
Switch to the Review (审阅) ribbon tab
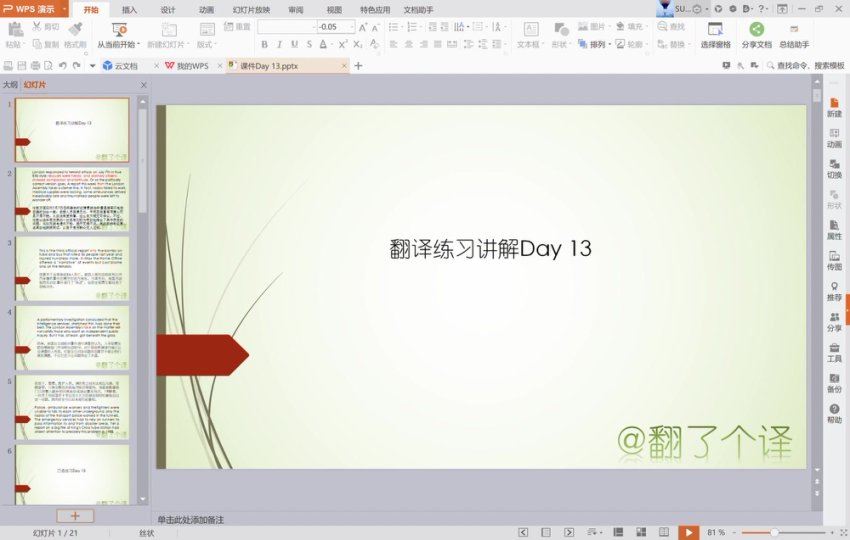[296, 10]
